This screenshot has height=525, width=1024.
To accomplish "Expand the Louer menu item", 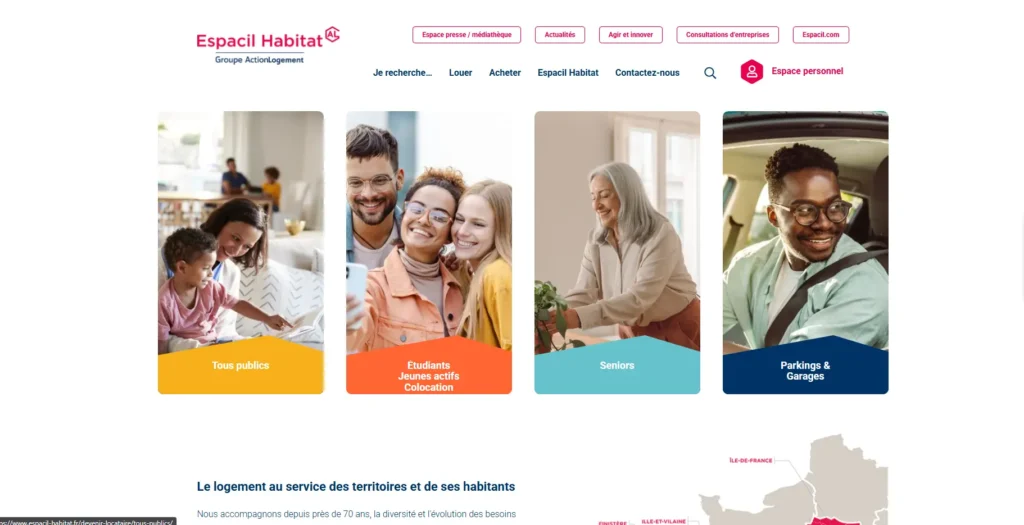I will [x=460, y=72].
